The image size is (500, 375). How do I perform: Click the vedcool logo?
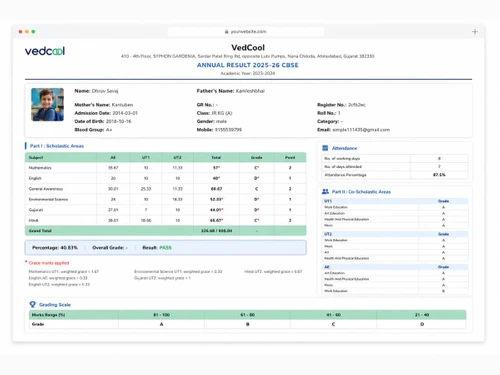coord(45,51)
